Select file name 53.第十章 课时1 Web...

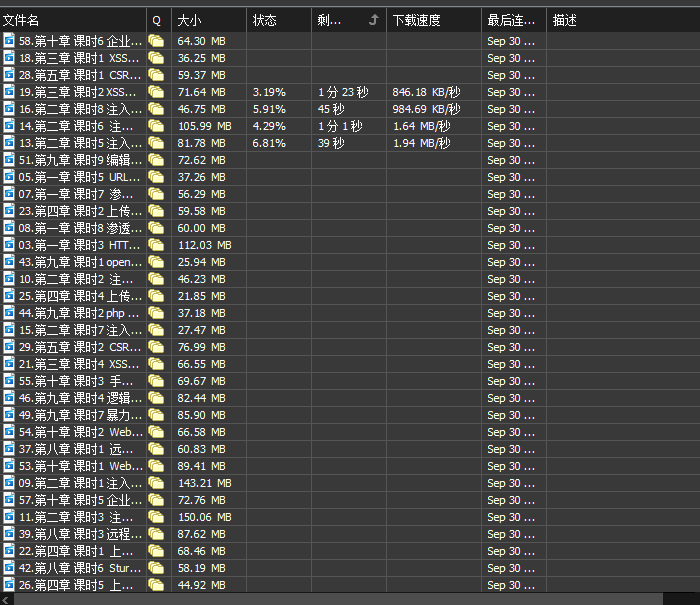81,466
